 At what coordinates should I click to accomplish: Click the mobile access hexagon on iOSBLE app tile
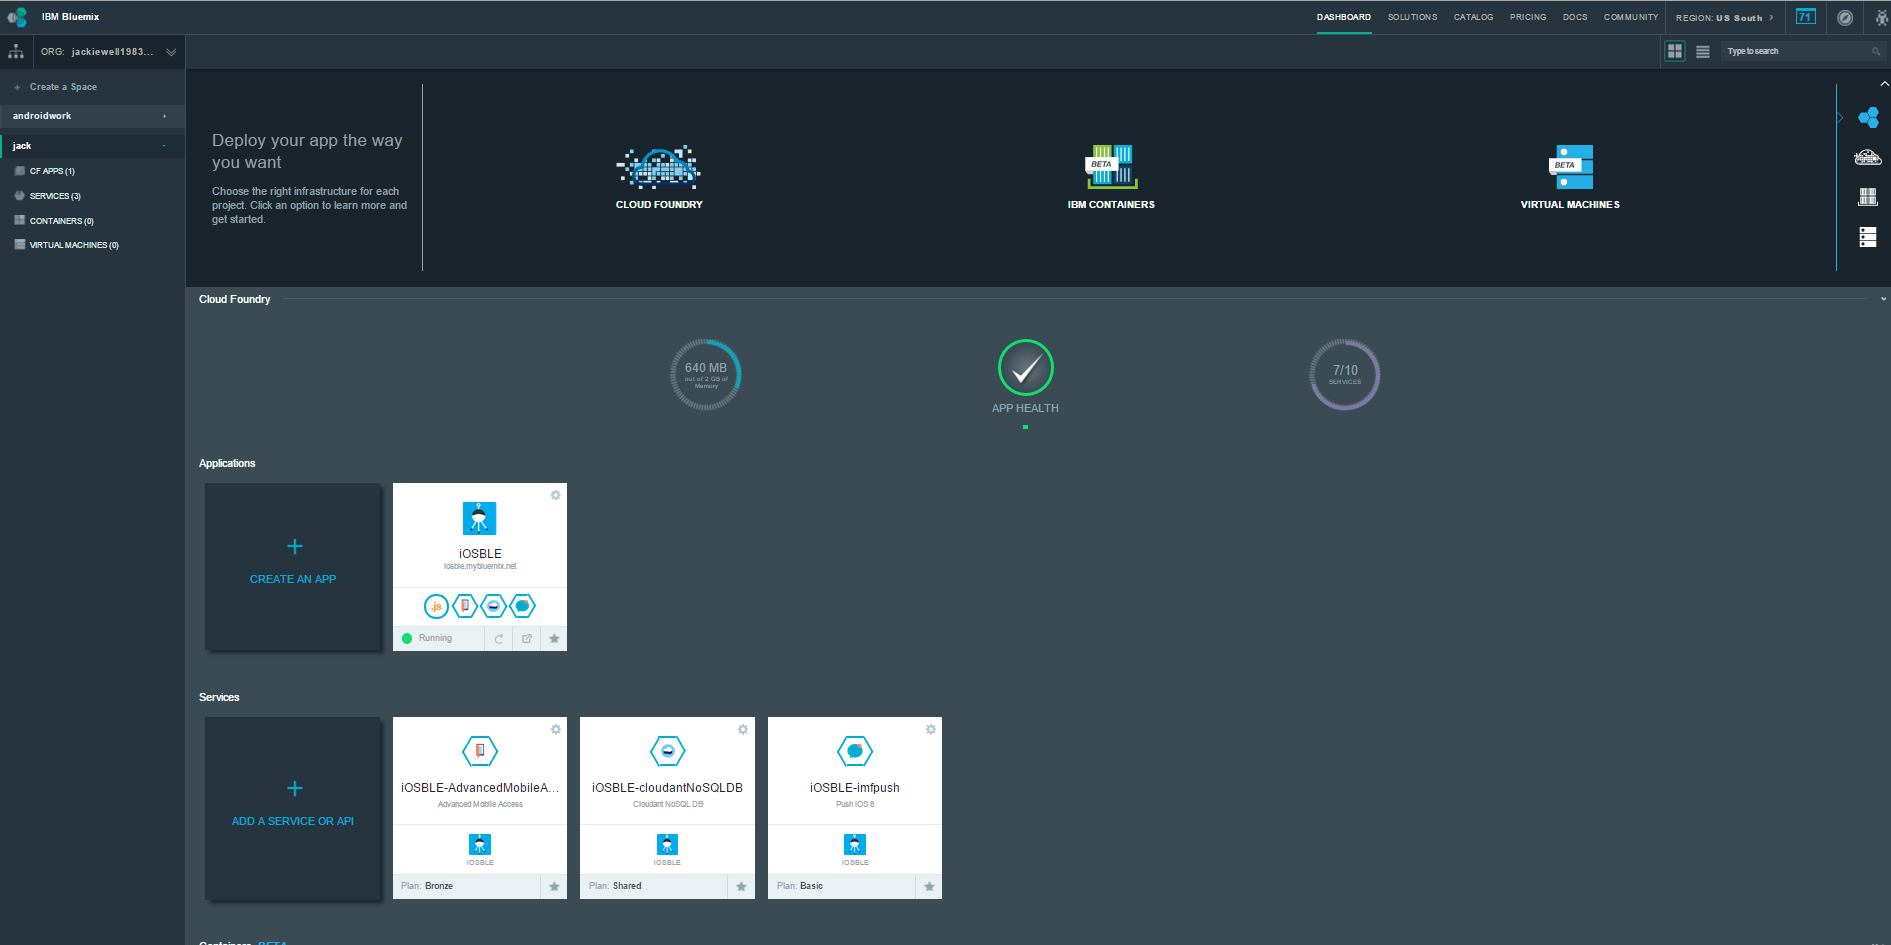[x=465, y=606]
